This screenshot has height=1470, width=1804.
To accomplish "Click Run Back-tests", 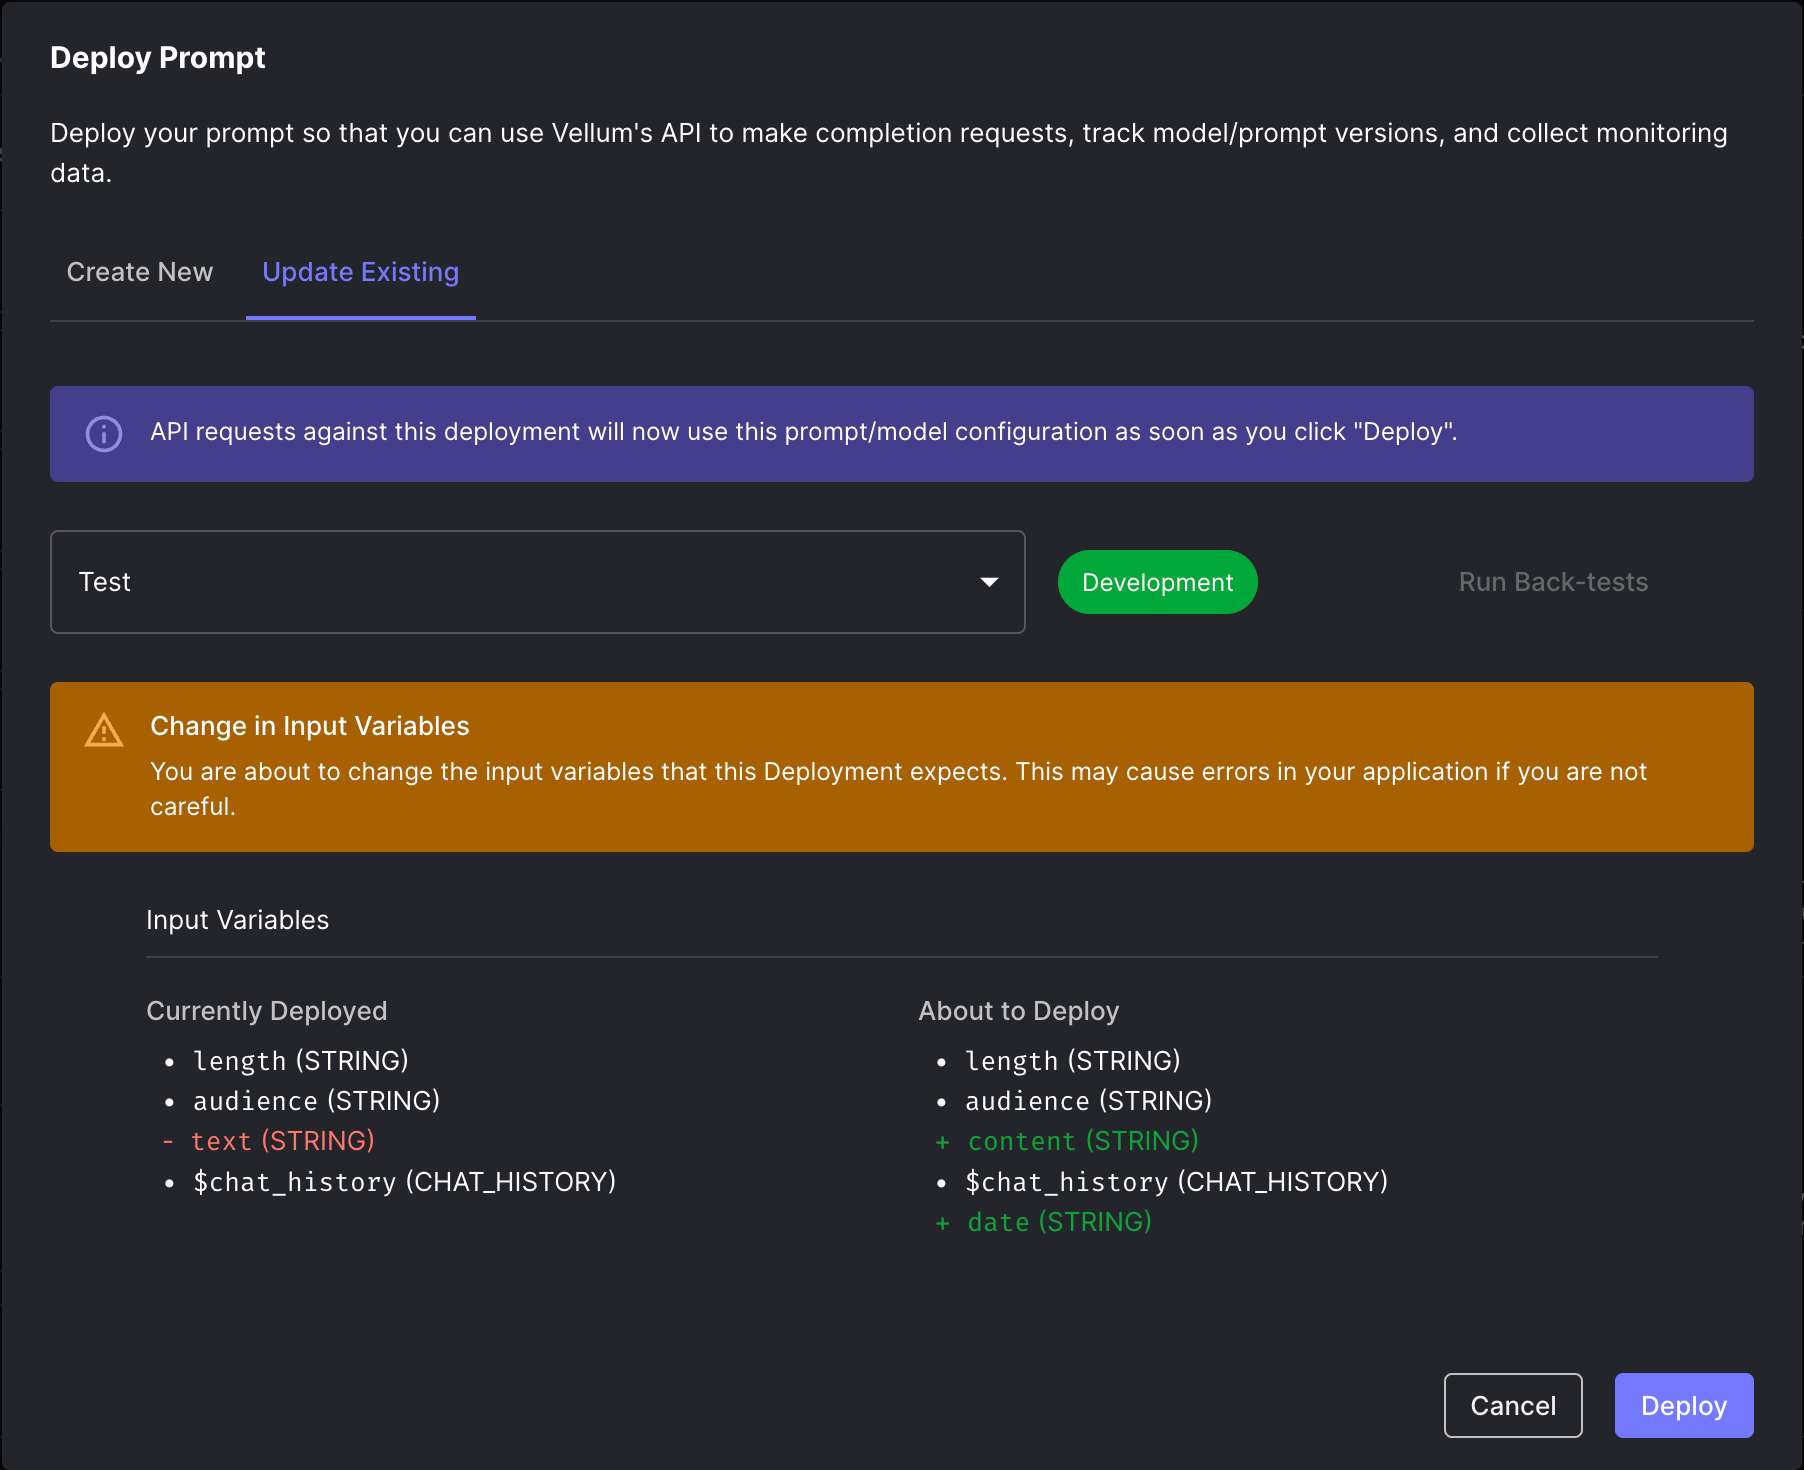I will [x=1553, y=582].
